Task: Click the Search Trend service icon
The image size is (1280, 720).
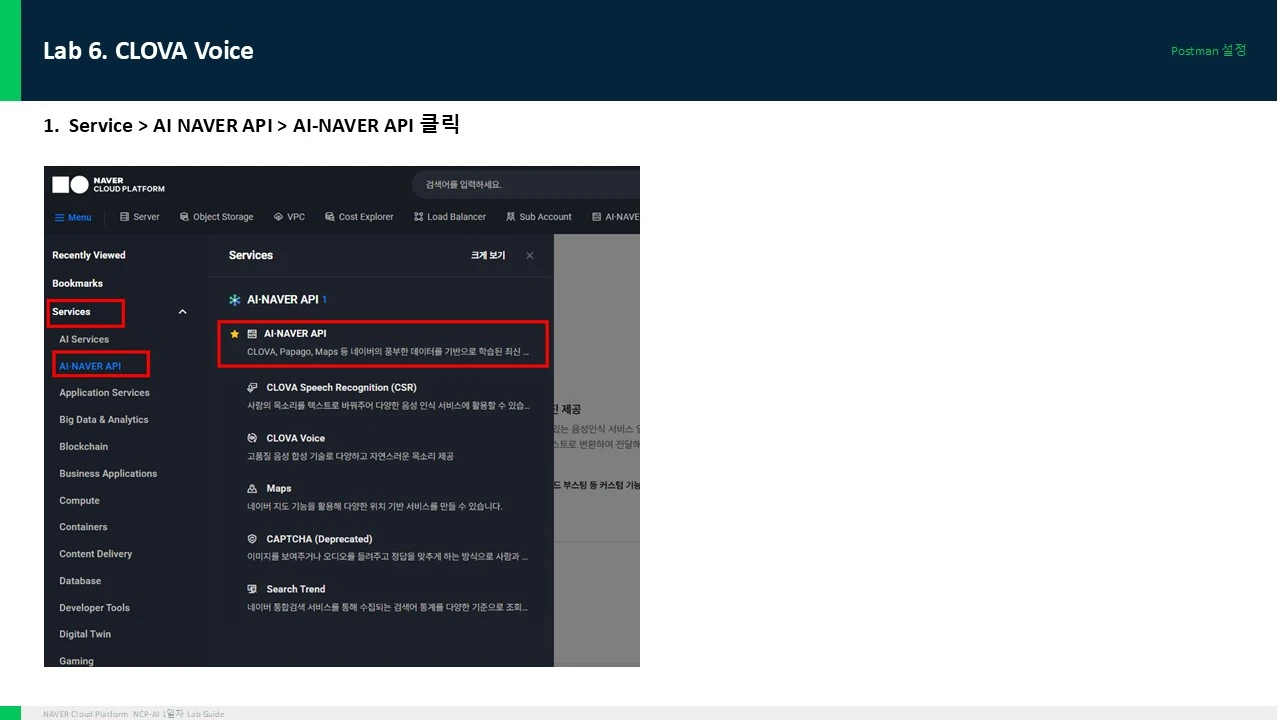Action: (253, 589)
